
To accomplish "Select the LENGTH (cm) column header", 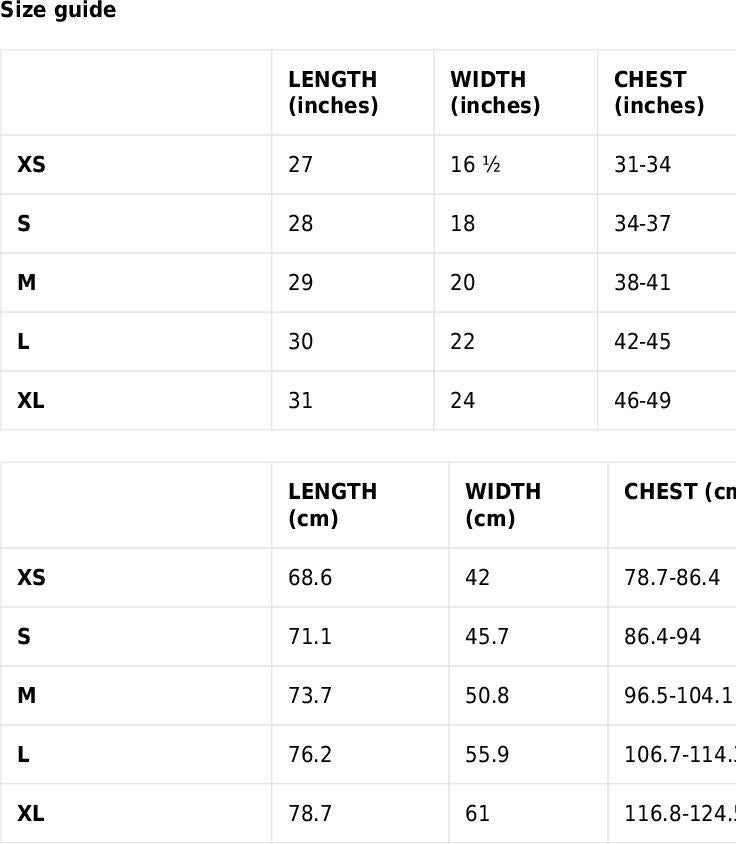I will 360,505.
